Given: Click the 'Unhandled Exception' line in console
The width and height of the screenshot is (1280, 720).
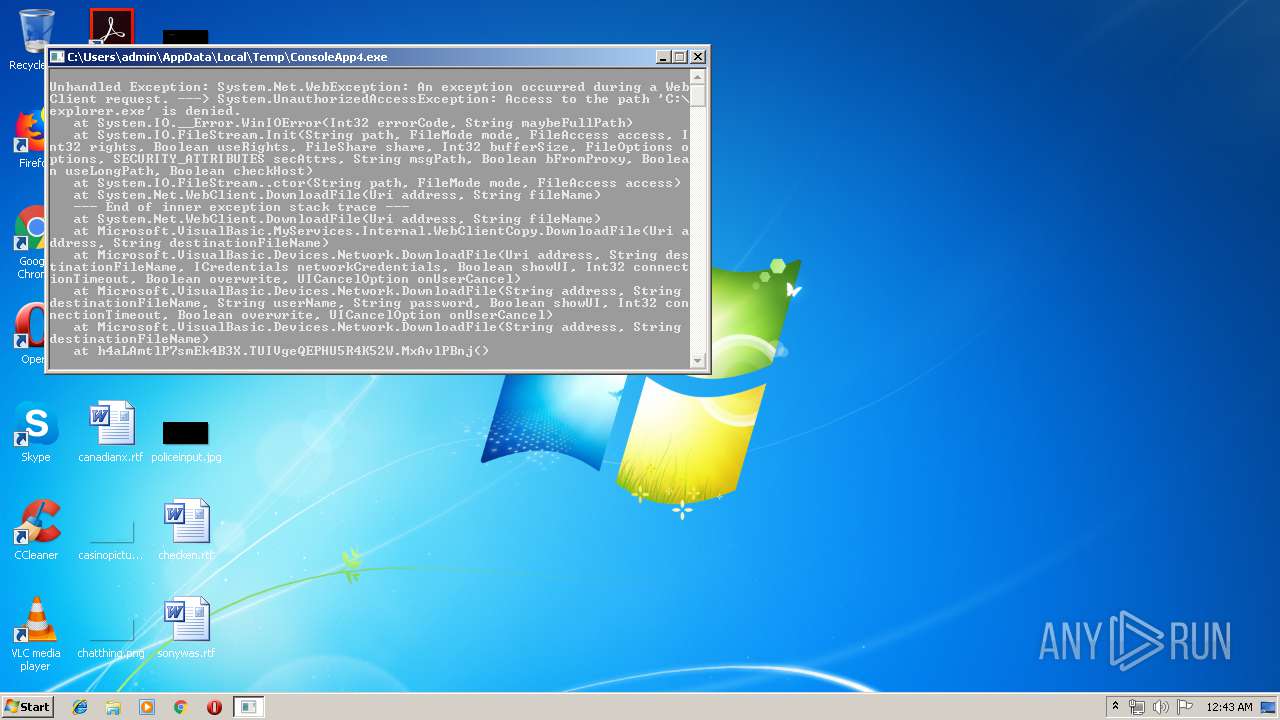Looking at the screenshot, I should pyautogui.click(x=369, y=87).
